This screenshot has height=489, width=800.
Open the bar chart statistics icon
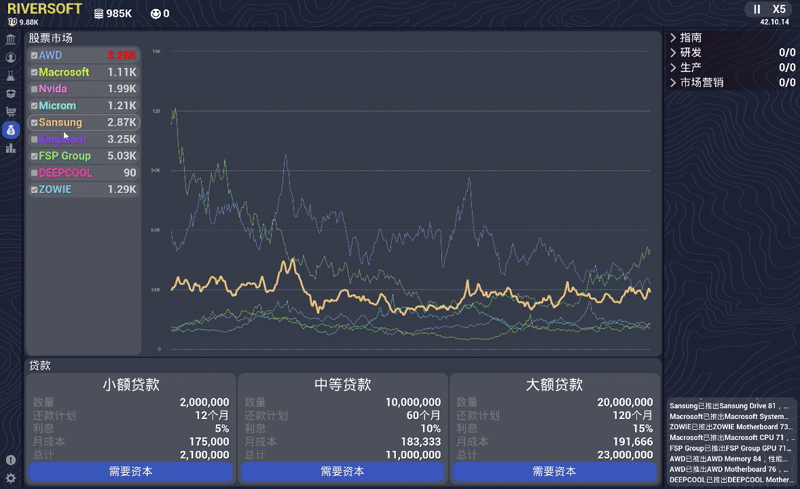[x=10, y=148]
